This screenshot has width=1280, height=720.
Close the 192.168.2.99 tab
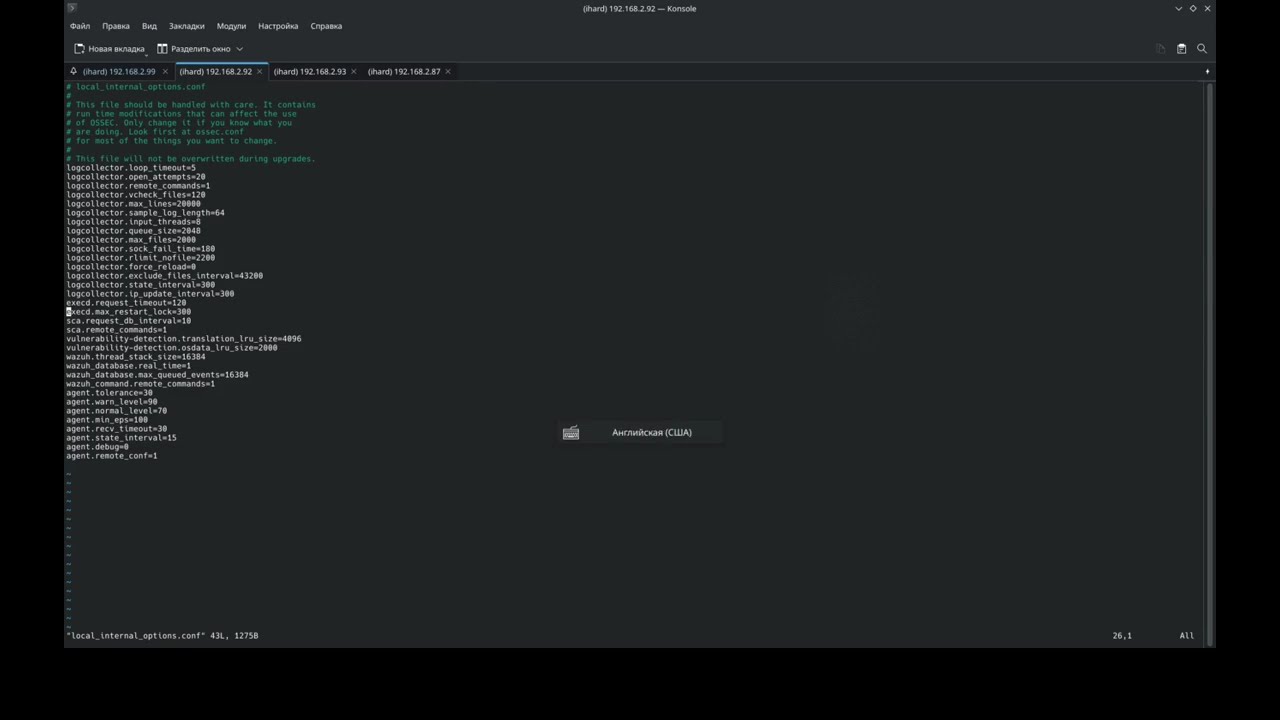165,72
